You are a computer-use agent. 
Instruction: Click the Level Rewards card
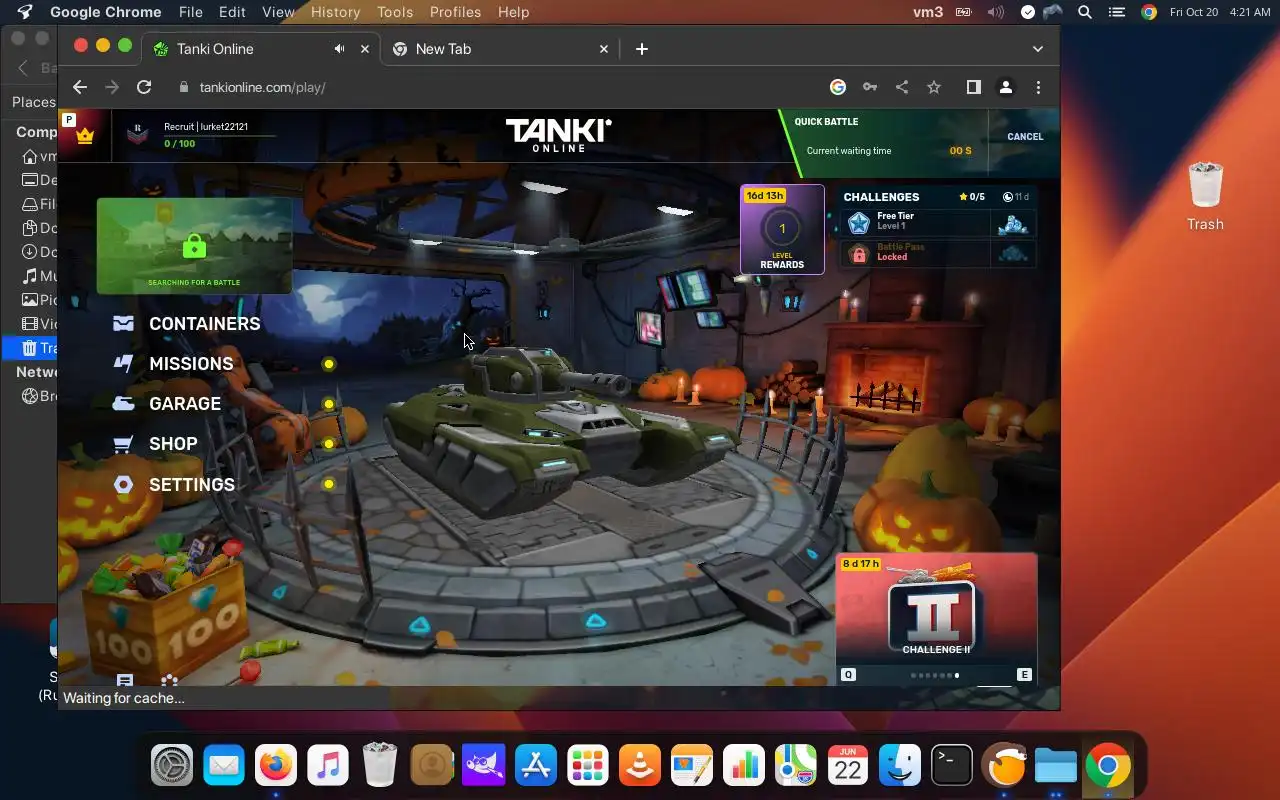782,229
